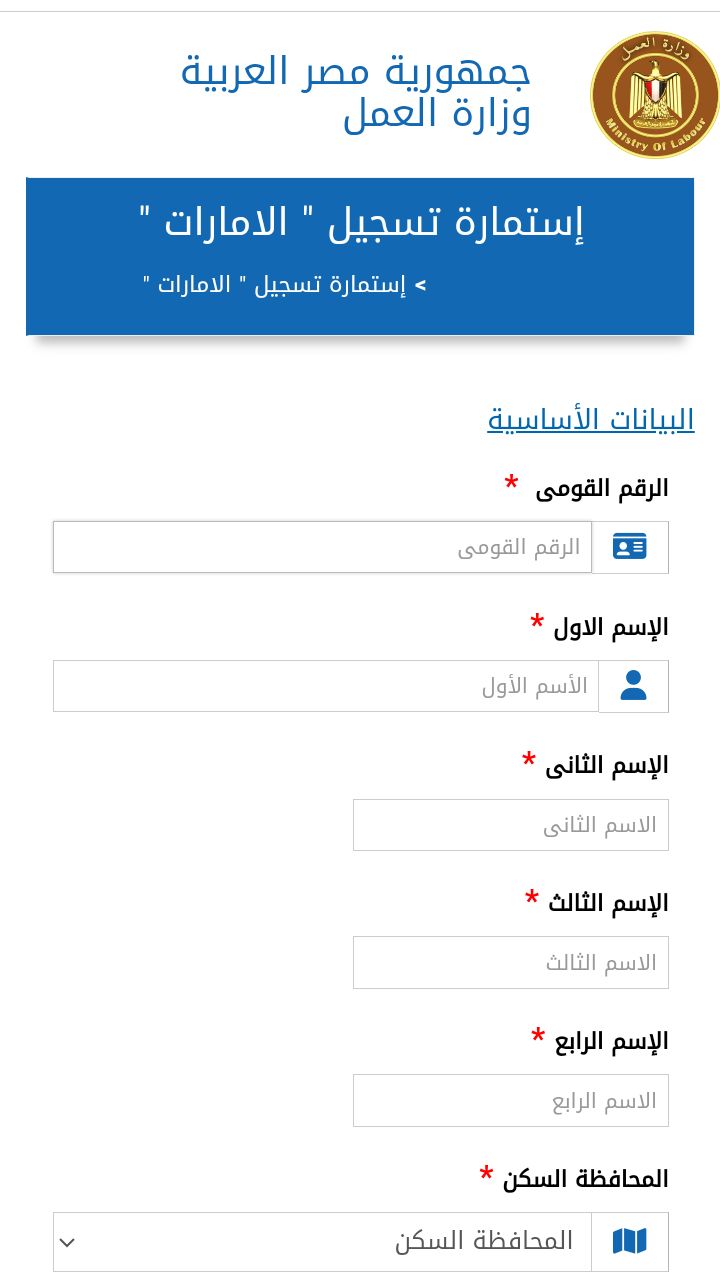Click the person icon beside الإسم الاول field

[632, 686]
